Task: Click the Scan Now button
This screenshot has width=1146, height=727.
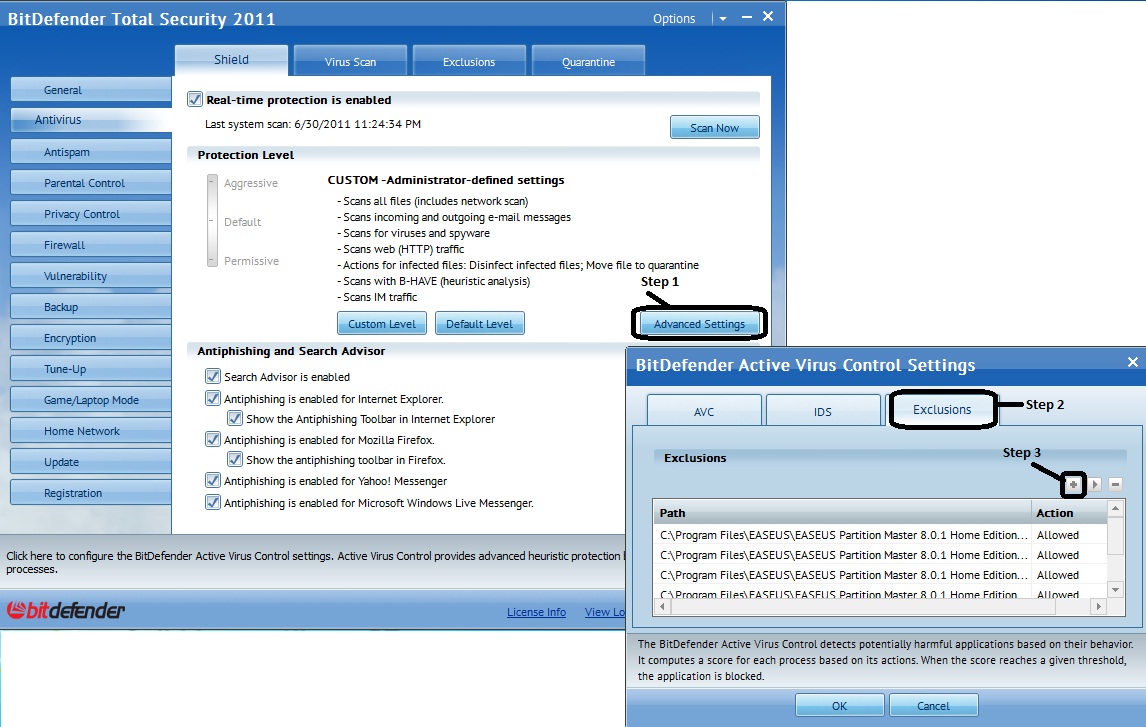Action: click(x=714, y=128)
